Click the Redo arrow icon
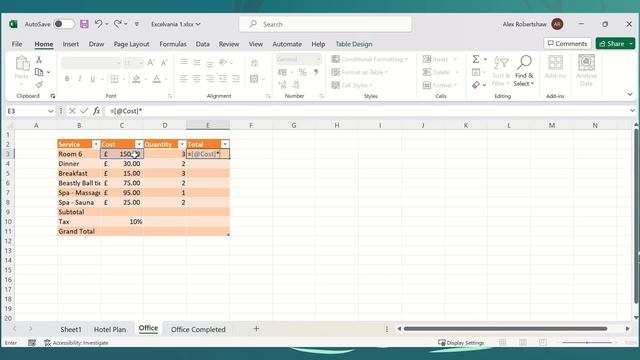Image resolution: width=640 pixels, height=360 pixels. coord(118,24)
